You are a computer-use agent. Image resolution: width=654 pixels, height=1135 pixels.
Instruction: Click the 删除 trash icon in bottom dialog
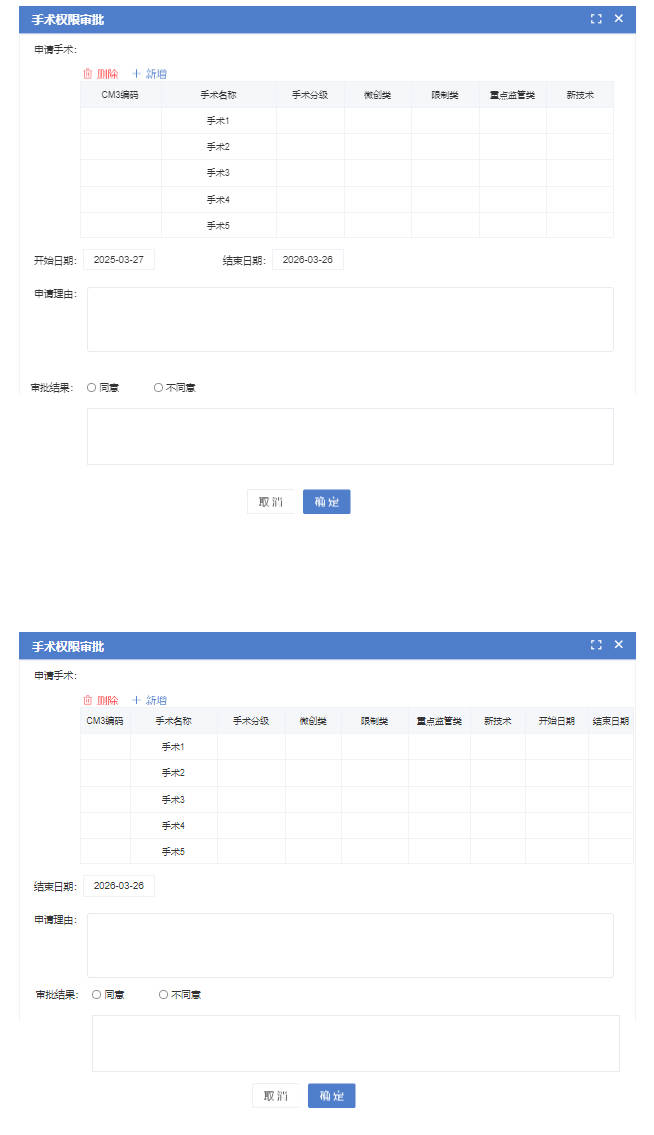pyautogui.click(x=88, y=700)
